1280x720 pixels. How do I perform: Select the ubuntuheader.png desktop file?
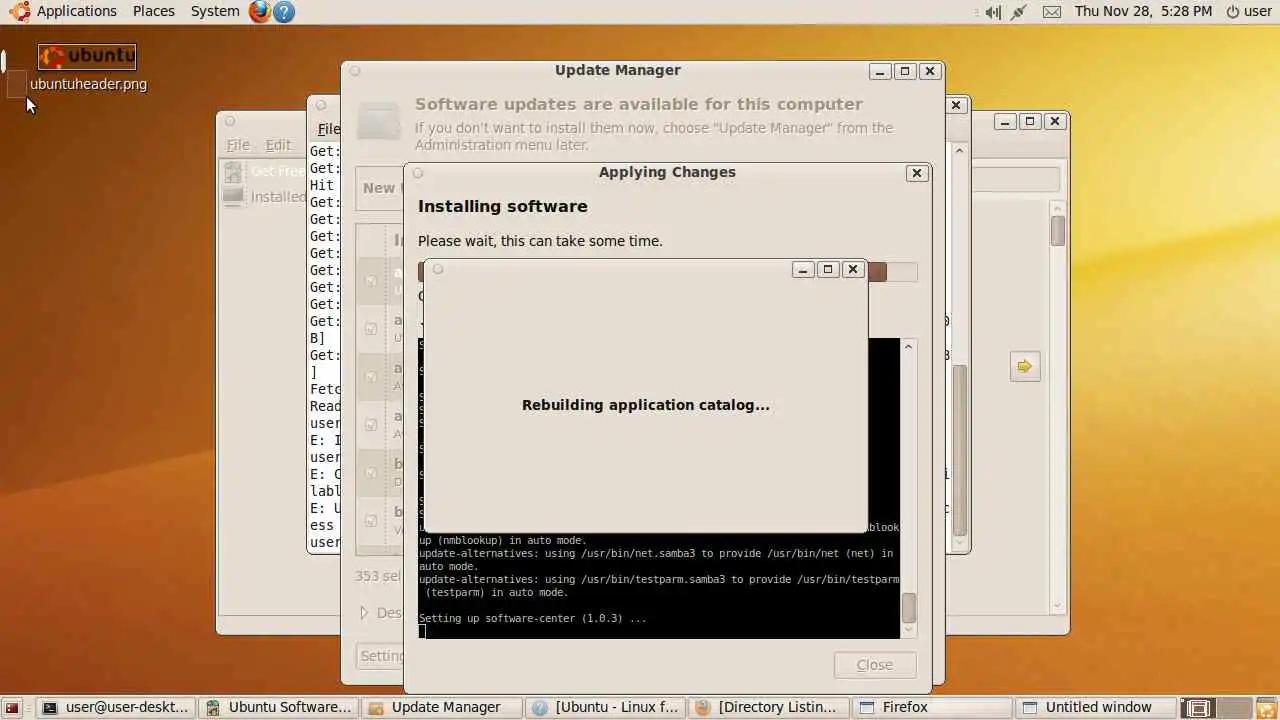(x=88, y=68)
